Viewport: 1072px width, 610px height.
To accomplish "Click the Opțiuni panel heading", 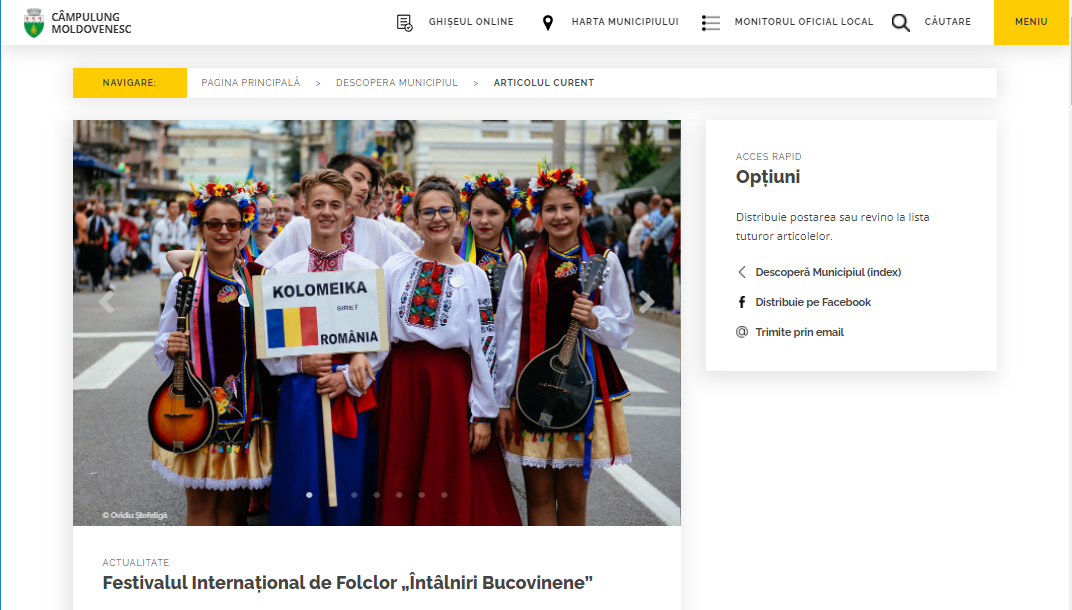I will [x=768, y=177].
